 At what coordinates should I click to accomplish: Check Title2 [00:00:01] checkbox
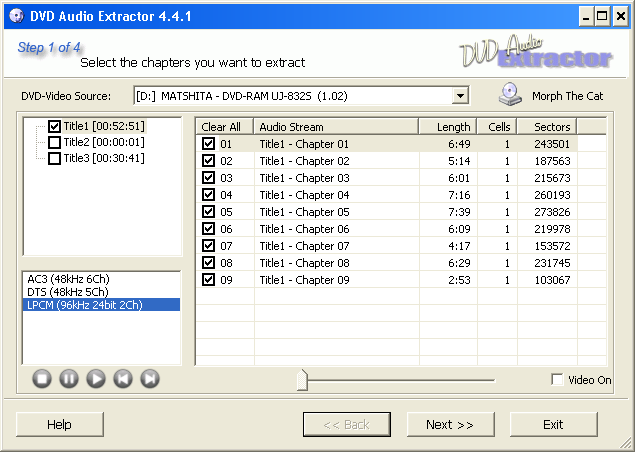[54, 142]
